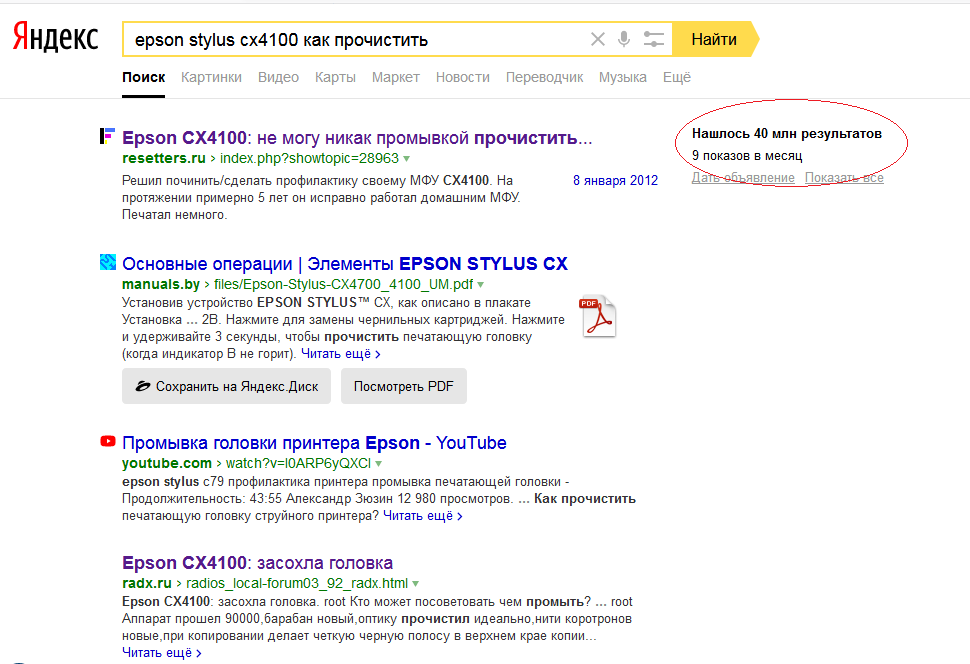The image size is (970, 664).
Task: Click the 8 января 2012 date
Action: coord(616,180)
